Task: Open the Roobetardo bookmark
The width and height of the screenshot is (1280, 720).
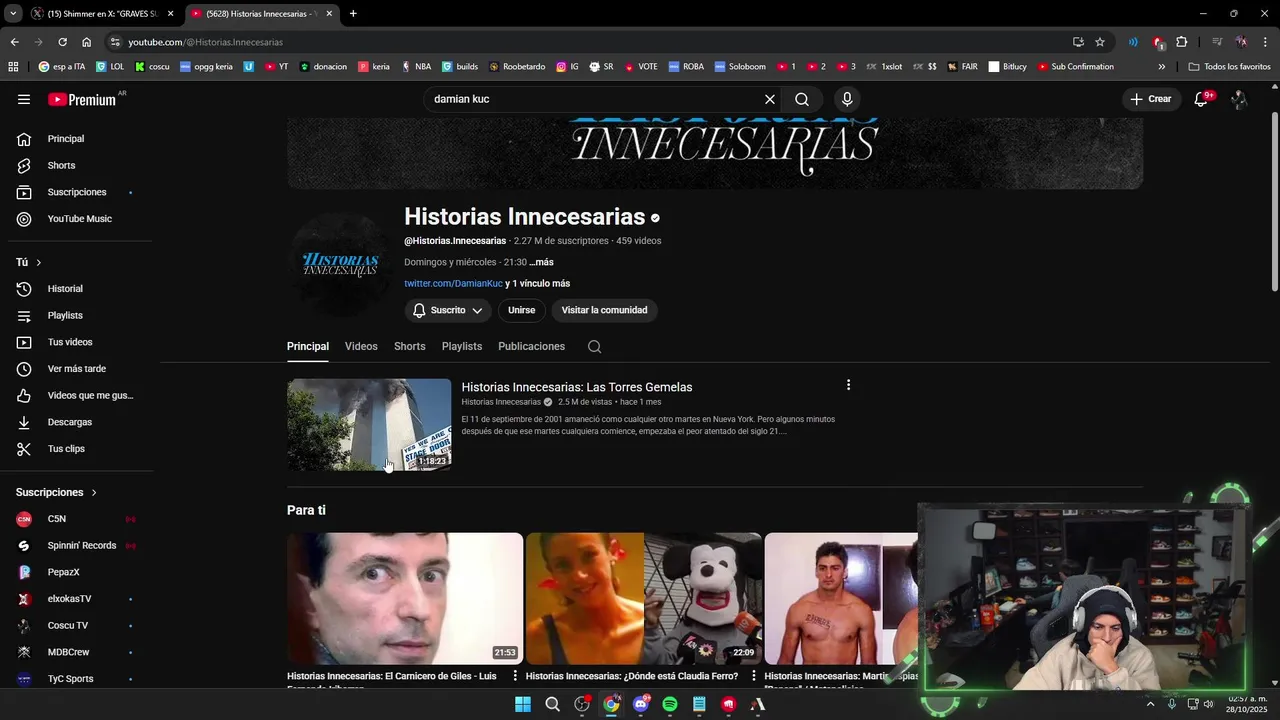Action: coord(517,67)
